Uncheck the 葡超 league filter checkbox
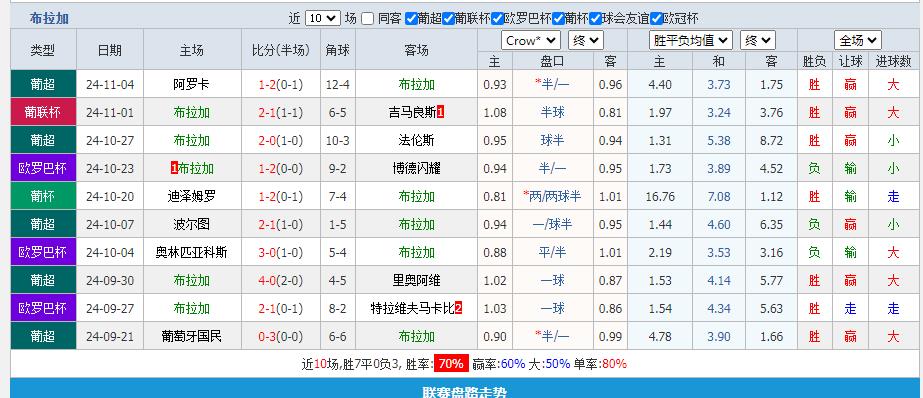Screen dimensions: 923x398 pos(412,18)
